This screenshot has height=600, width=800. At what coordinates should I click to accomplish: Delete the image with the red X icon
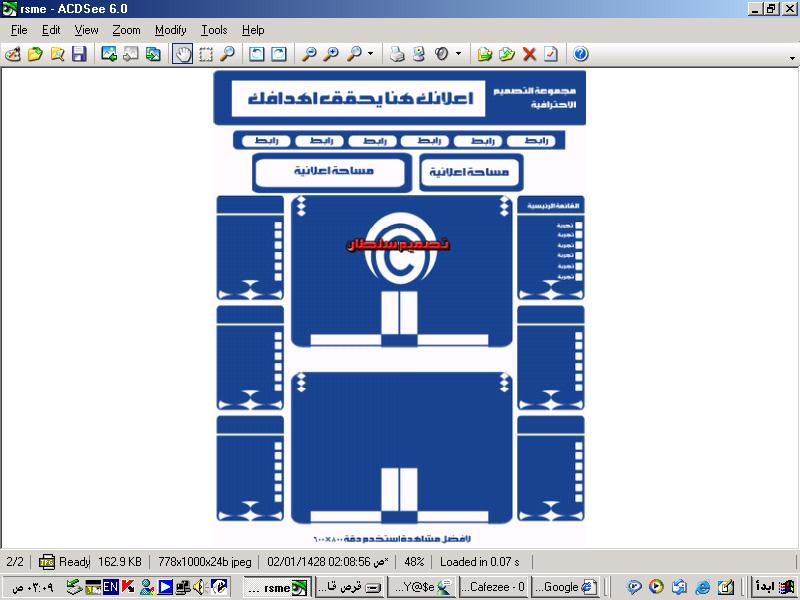click(529, 54)
